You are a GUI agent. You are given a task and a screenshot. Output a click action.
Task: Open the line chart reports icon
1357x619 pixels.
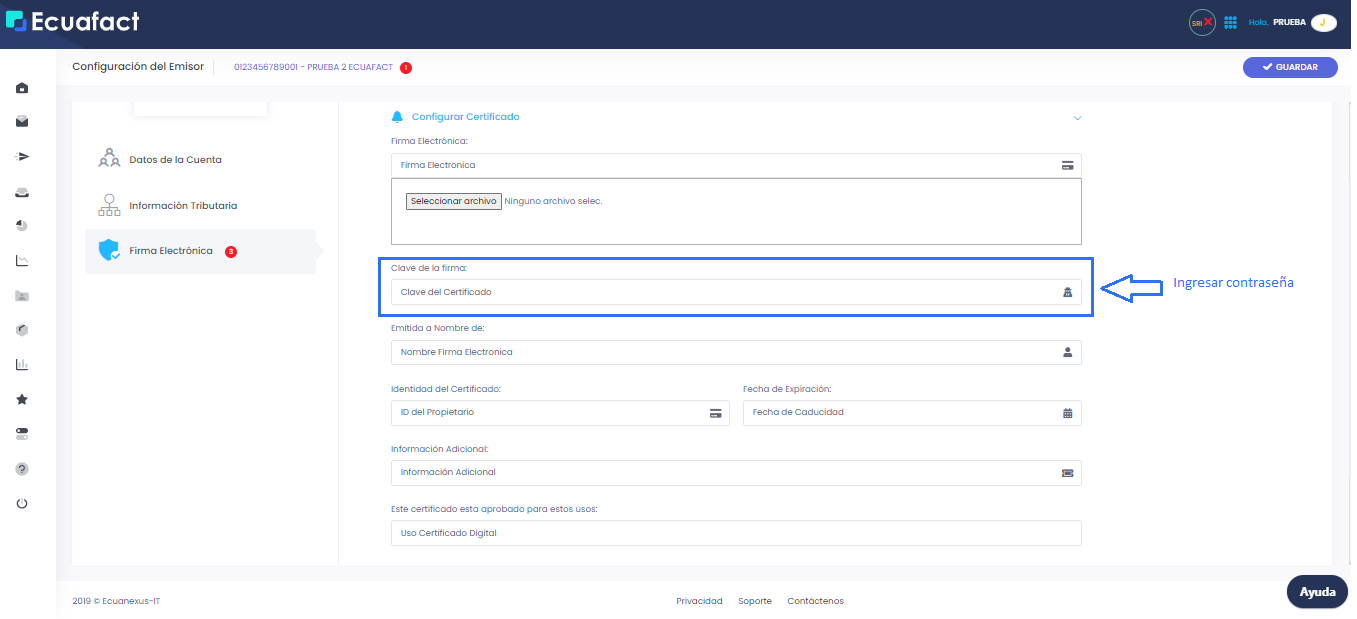click(x=22, y=259)
